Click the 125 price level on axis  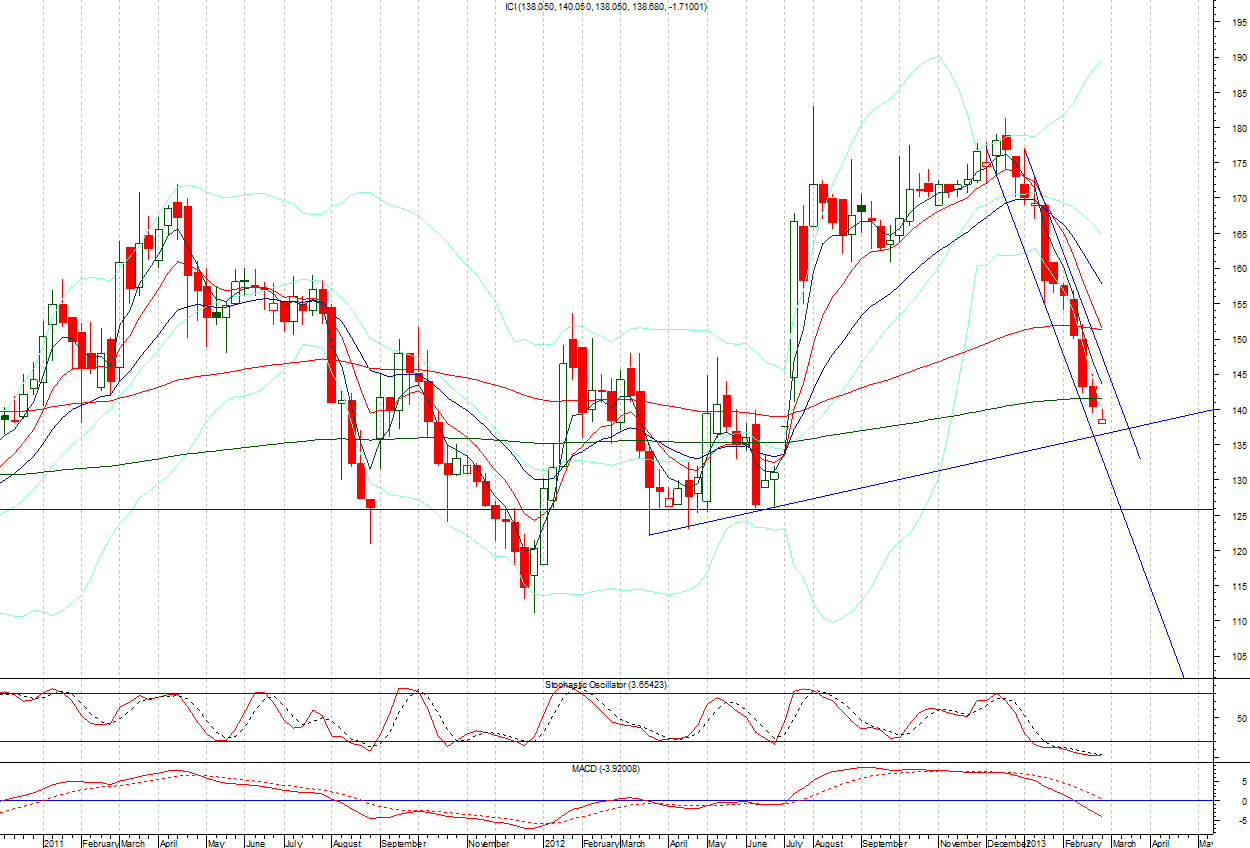[x=1238, y=516]
